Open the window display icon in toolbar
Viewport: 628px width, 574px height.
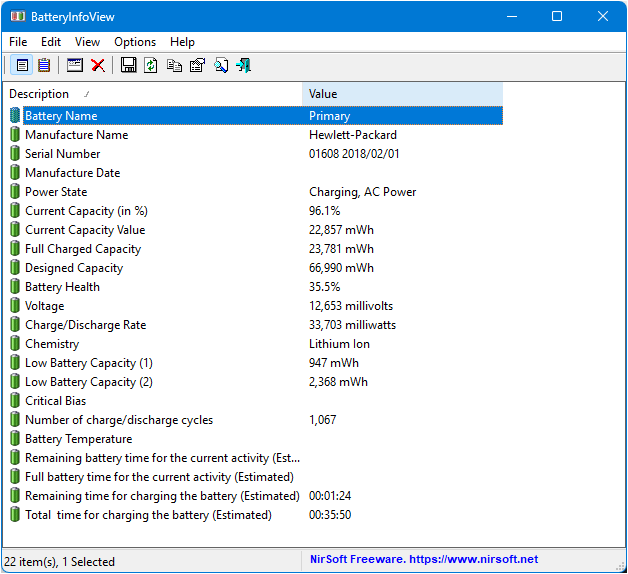[75, 65]
